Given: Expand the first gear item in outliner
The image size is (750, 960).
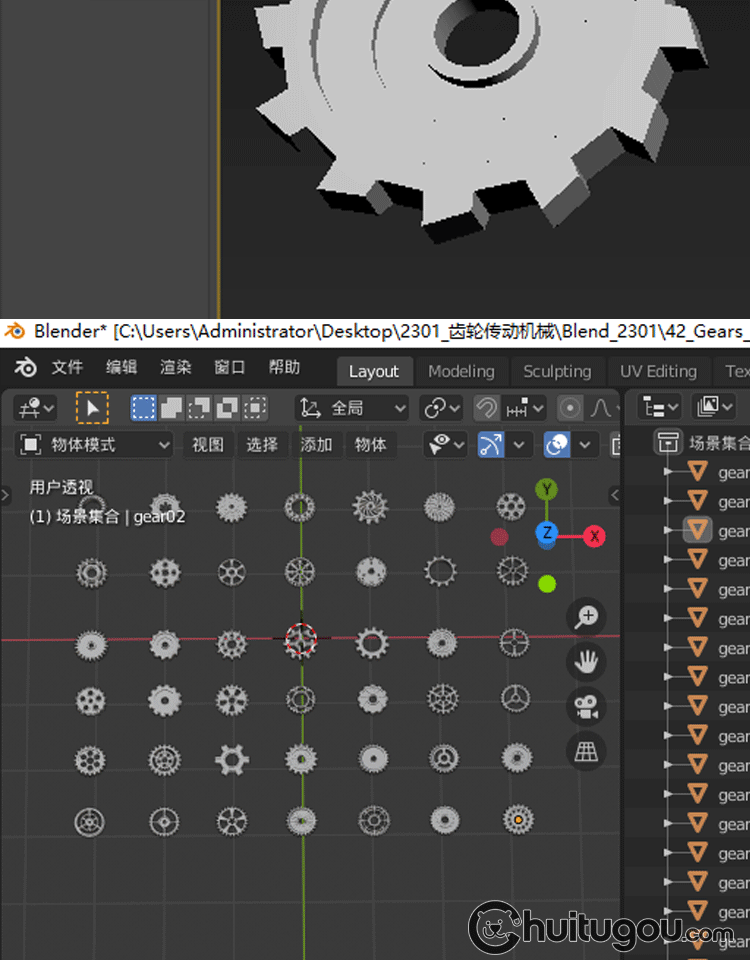Looking at the screenshot, I should pos(669,472).
